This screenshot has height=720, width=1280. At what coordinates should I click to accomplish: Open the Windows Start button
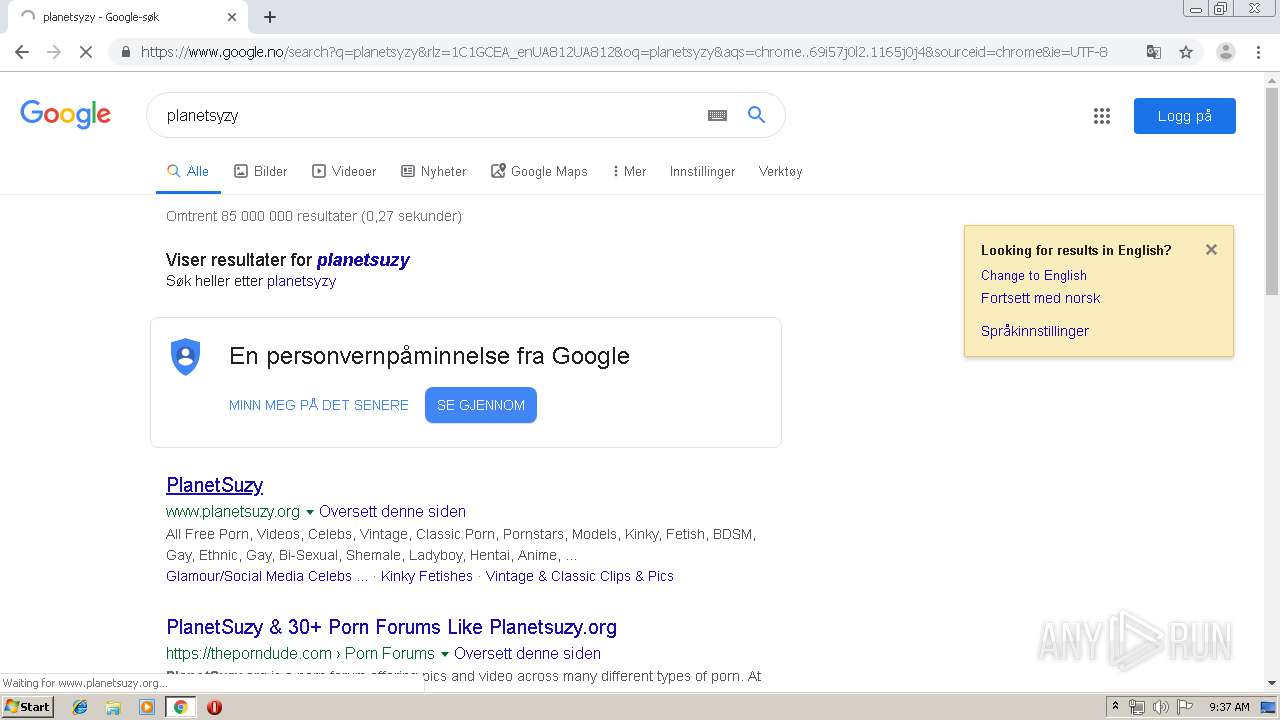(x=28, y=706)
